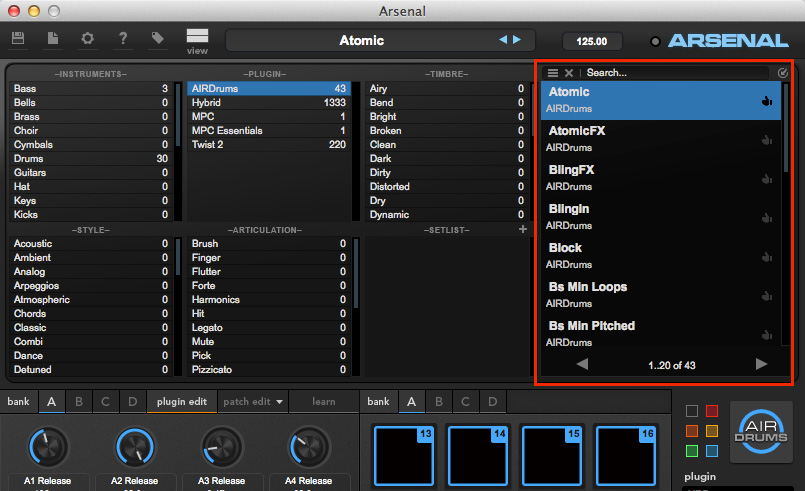Add a new setlist with the plus icon
This screenshot has height=491, width=805.
click(523, 229)
